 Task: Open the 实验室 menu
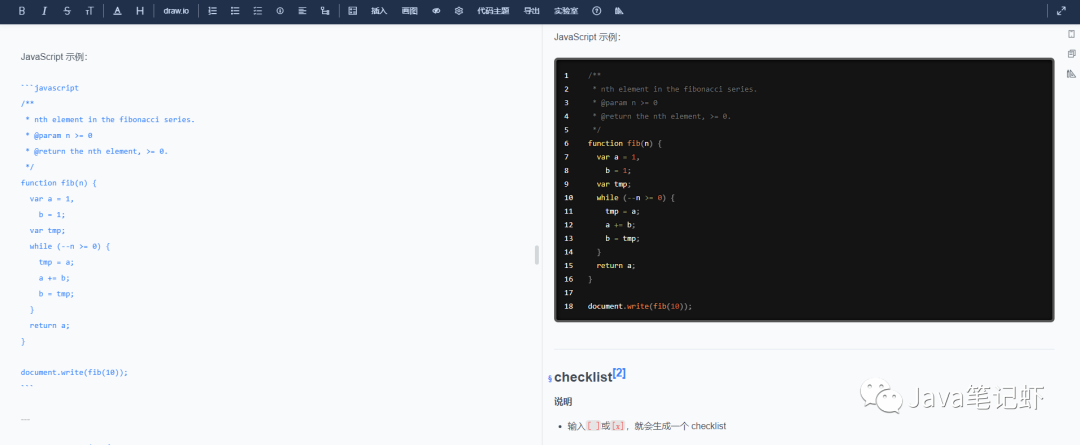tap(566, 11)
